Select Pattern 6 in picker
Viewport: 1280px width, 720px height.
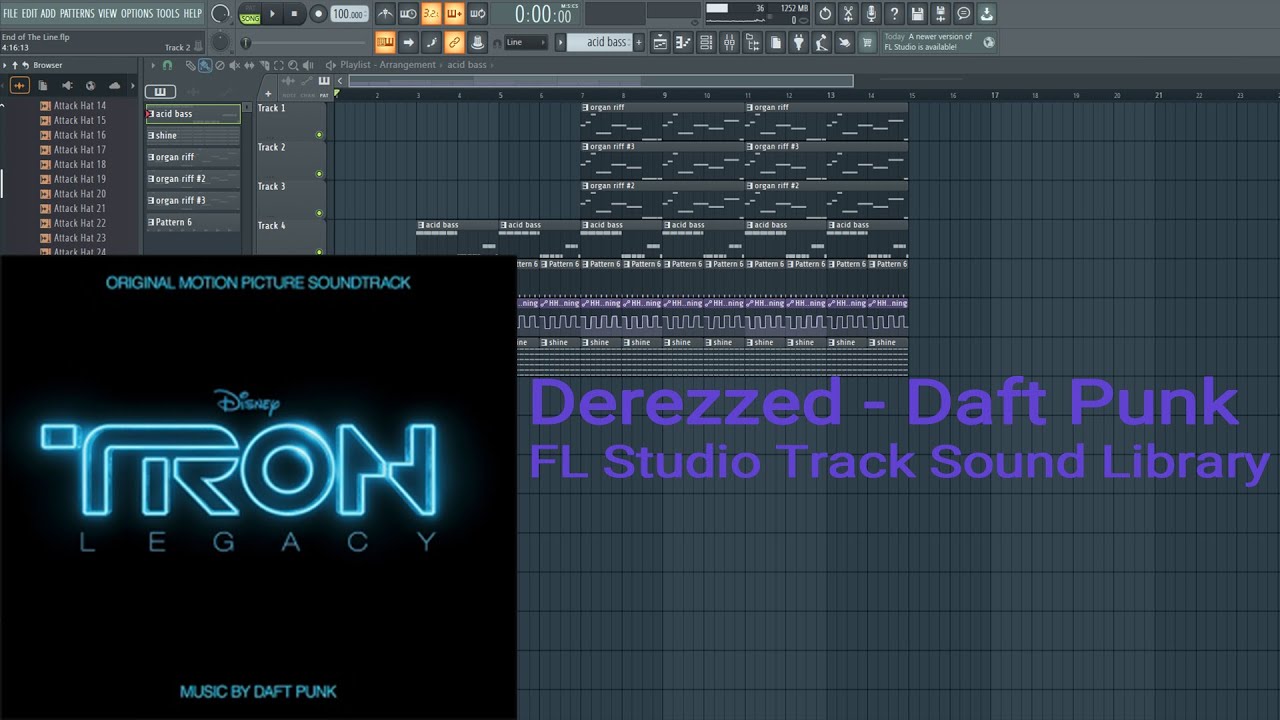click(x=193, y=222)
